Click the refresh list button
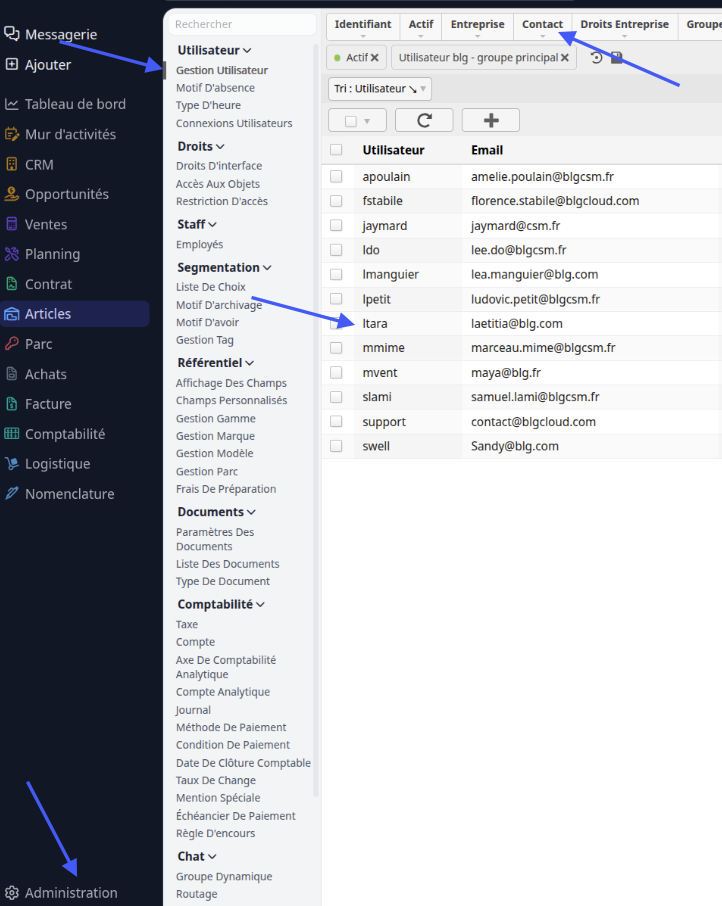 coord(424,120)
